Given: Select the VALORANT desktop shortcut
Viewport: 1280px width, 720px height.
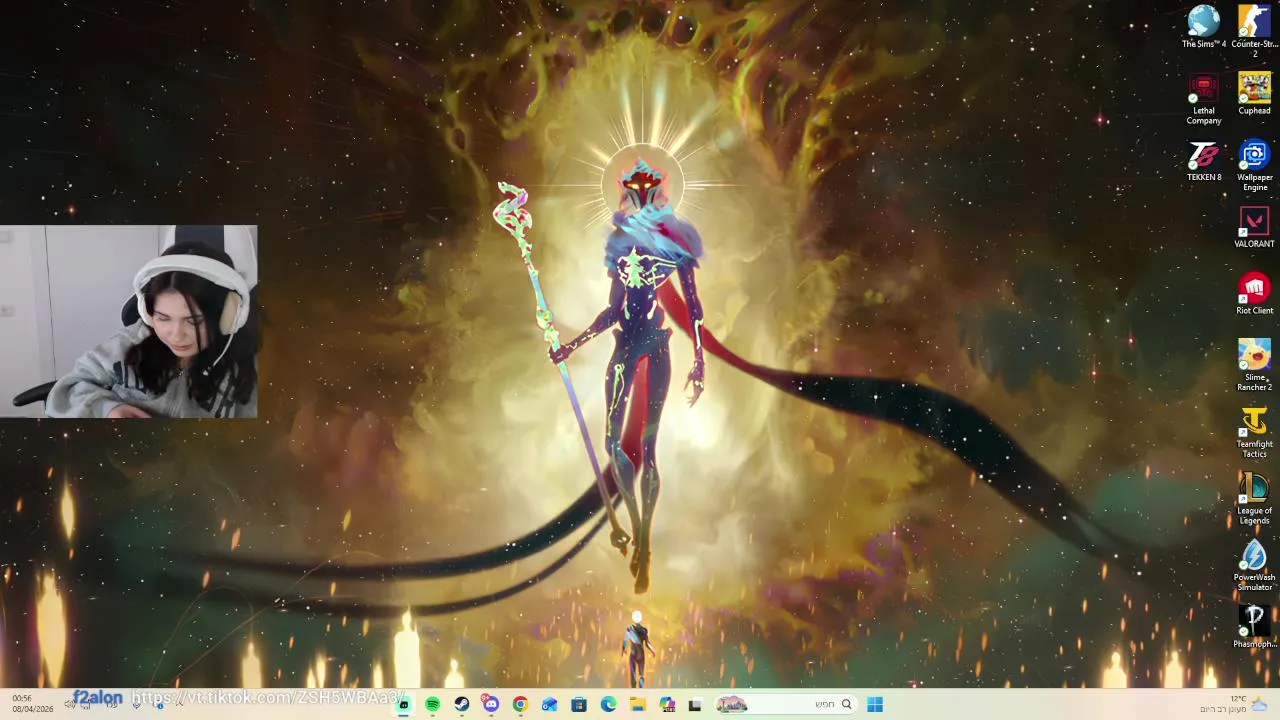Looking at the screenshot, I should [1254, 227].
